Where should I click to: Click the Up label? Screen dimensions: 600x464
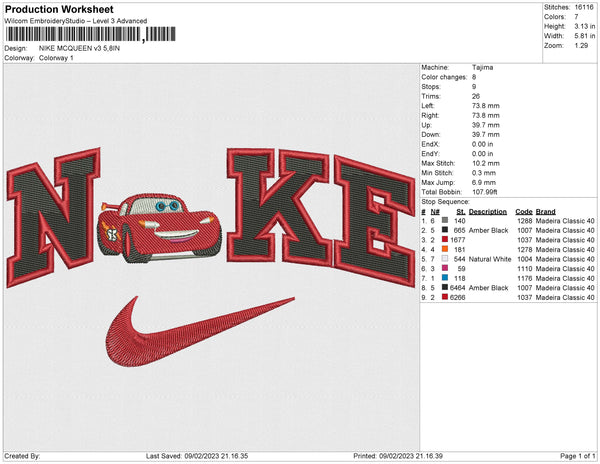426,125
